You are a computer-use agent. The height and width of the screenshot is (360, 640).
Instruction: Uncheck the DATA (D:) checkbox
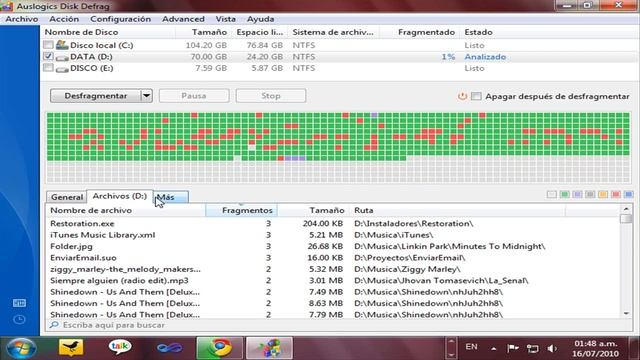[x=48, y=56]
